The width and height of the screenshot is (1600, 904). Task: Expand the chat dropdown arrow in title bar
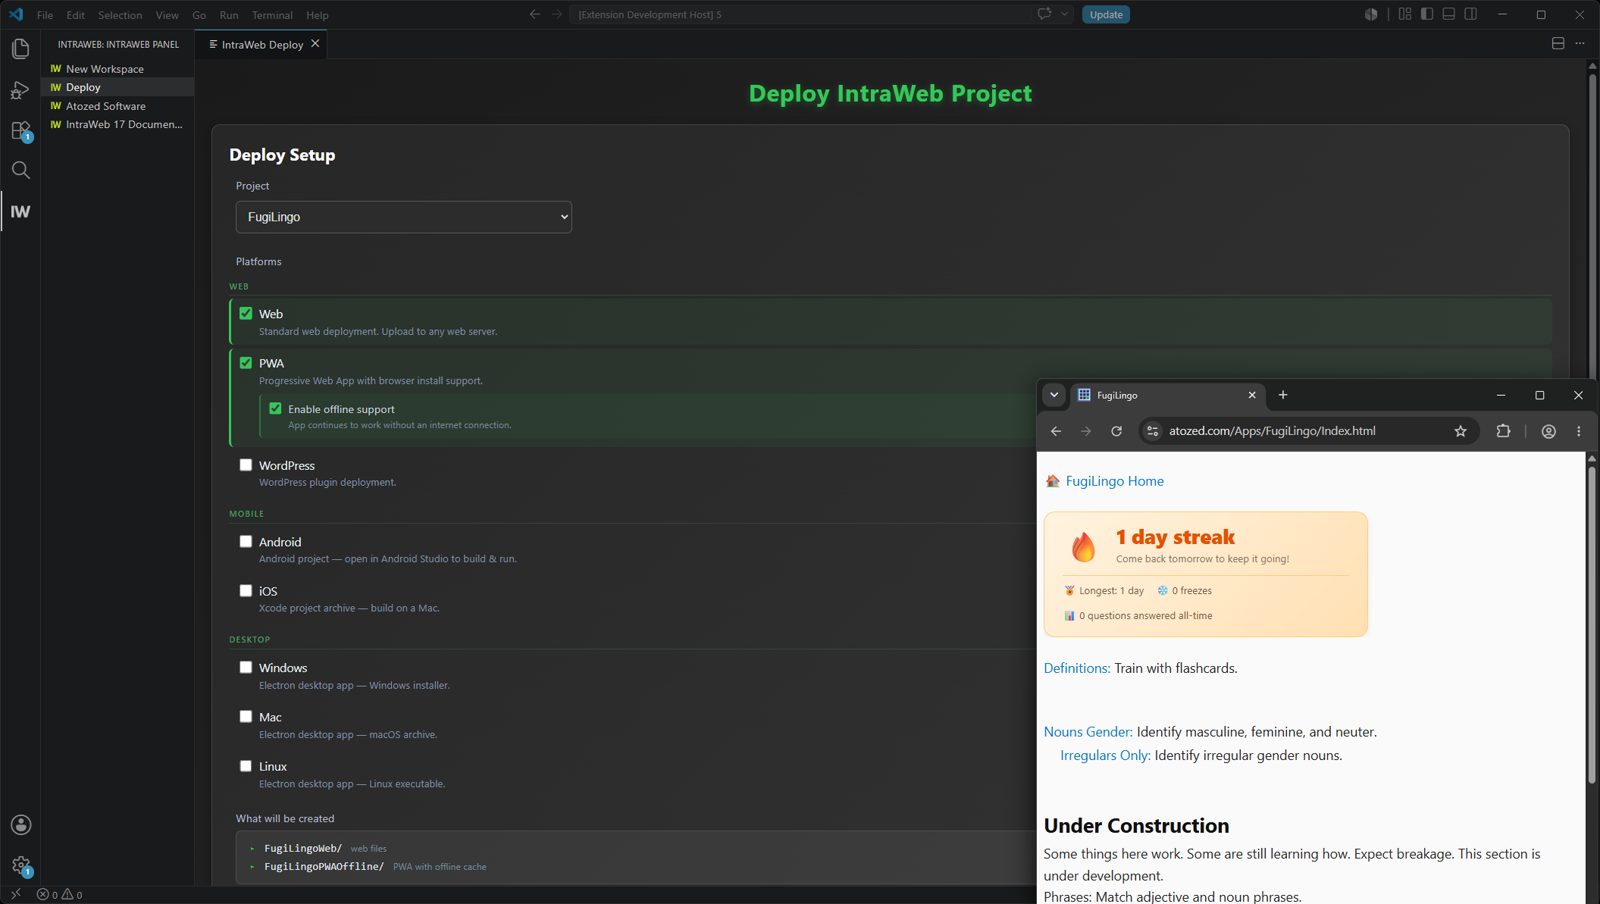coord(1064,14)
